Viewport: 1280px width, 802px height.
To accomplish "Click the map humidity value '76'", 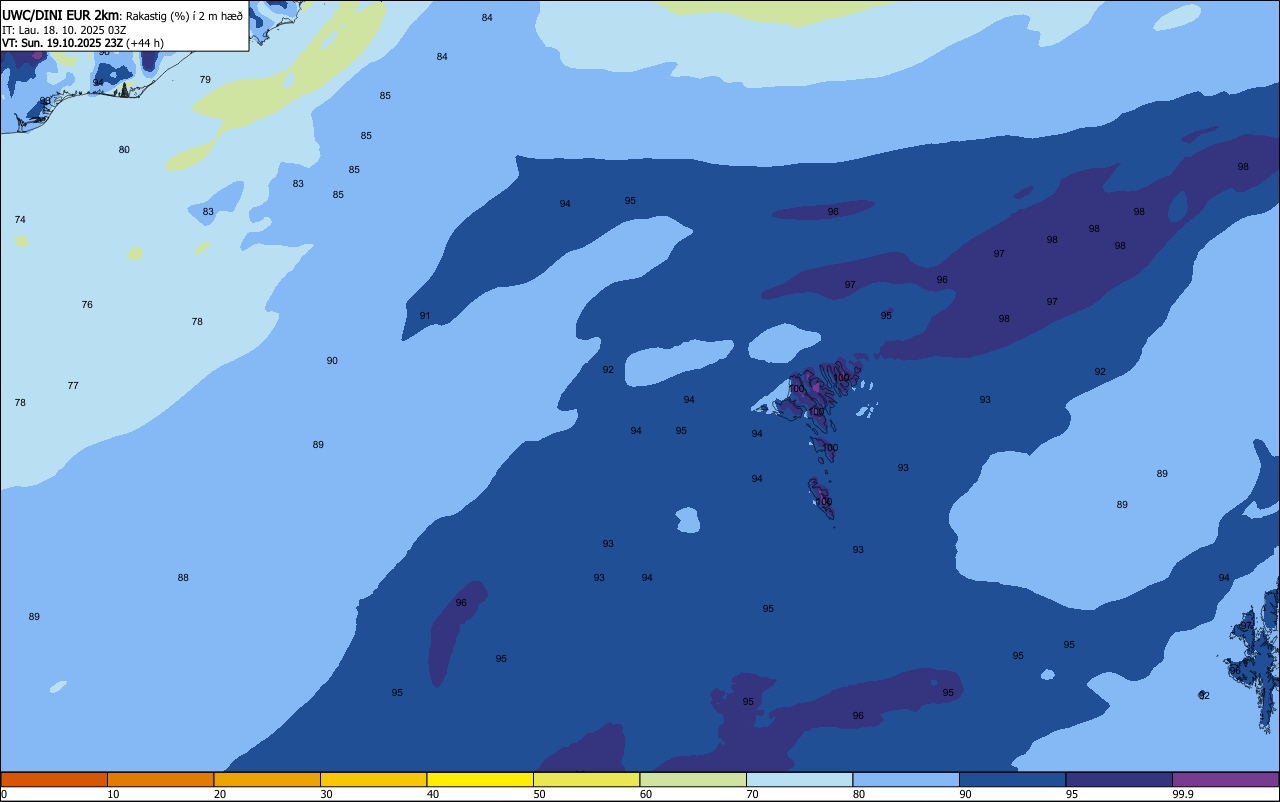I will (x=87, y=304).
